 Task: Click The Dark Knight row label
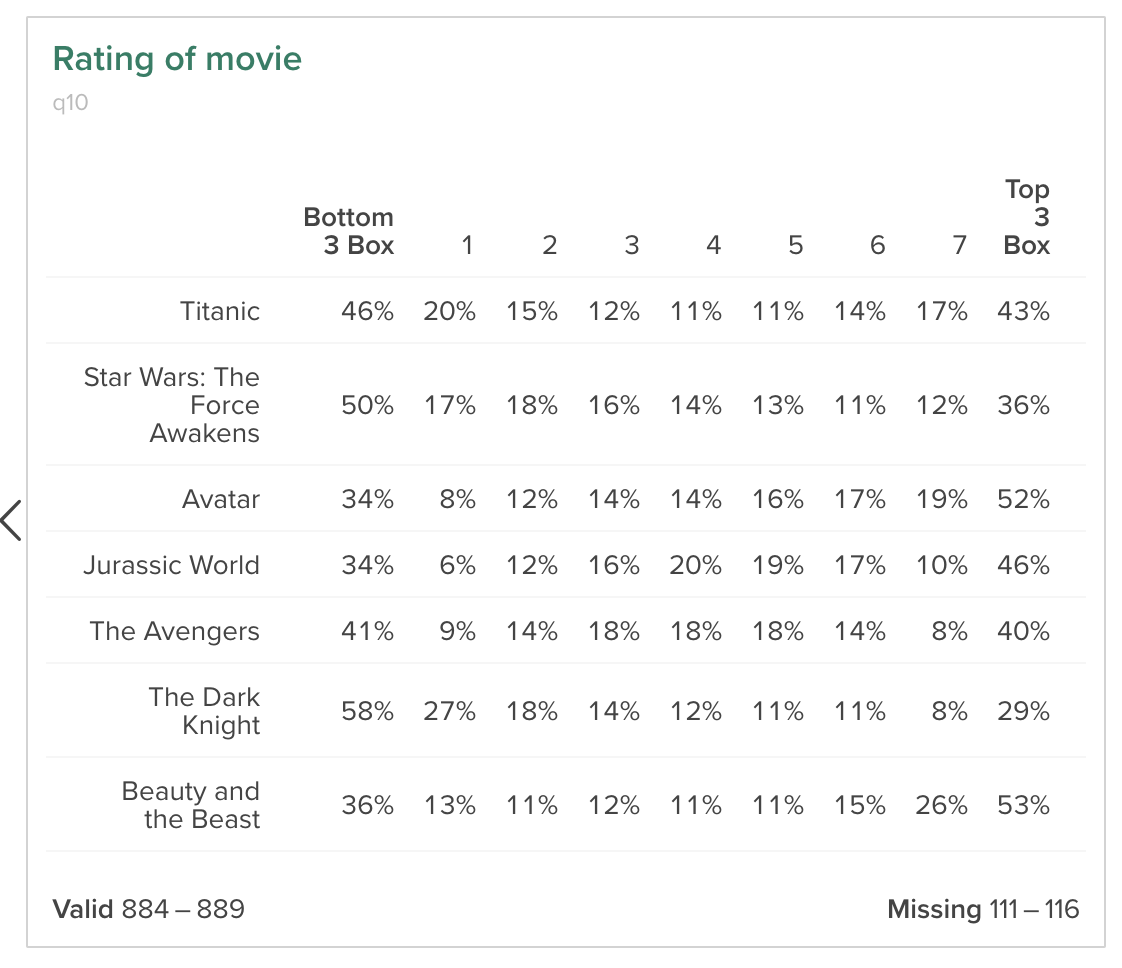[x=204, y=710]
